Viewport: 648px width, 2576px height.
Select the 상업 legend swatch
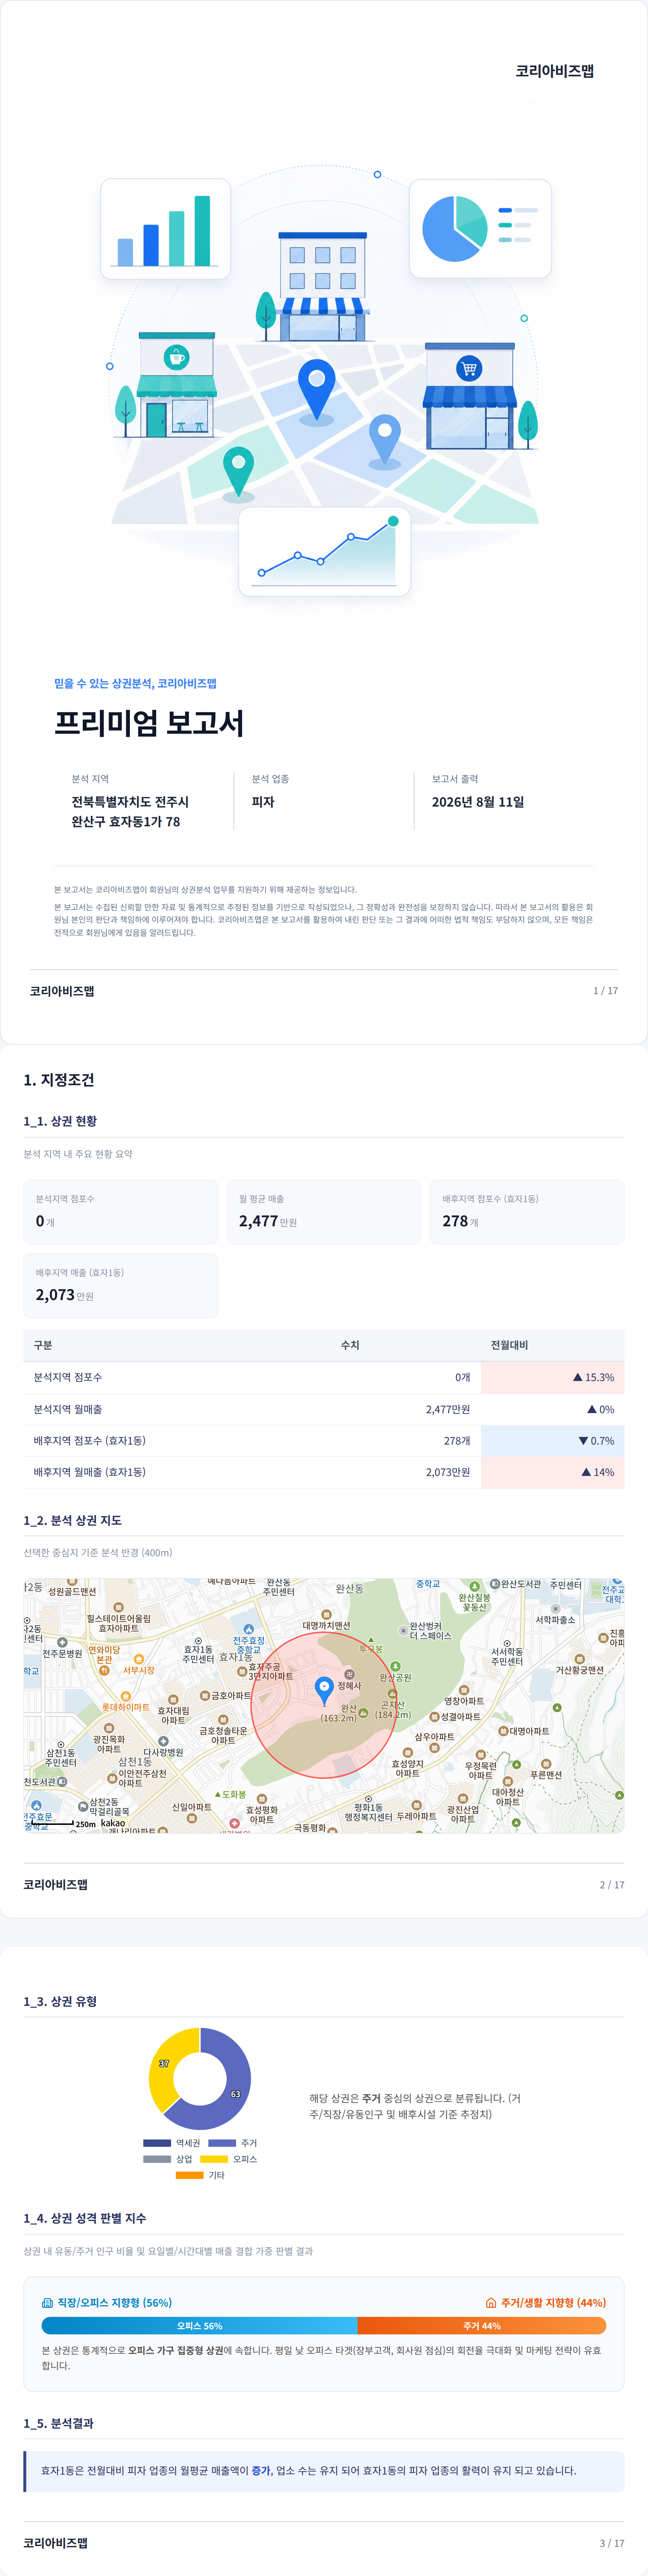pos(157,2158)
